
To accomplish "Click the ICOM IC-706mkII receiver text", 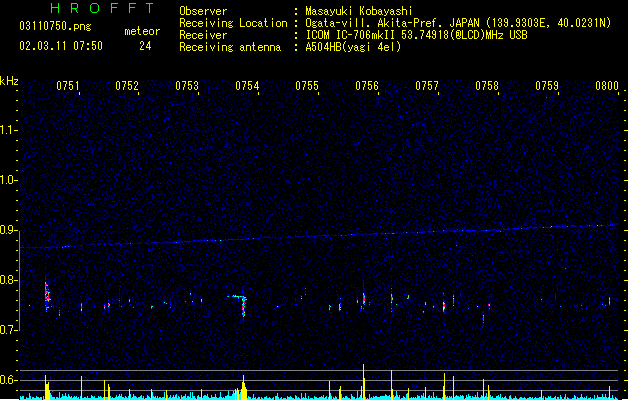I will tap(416, 35).
